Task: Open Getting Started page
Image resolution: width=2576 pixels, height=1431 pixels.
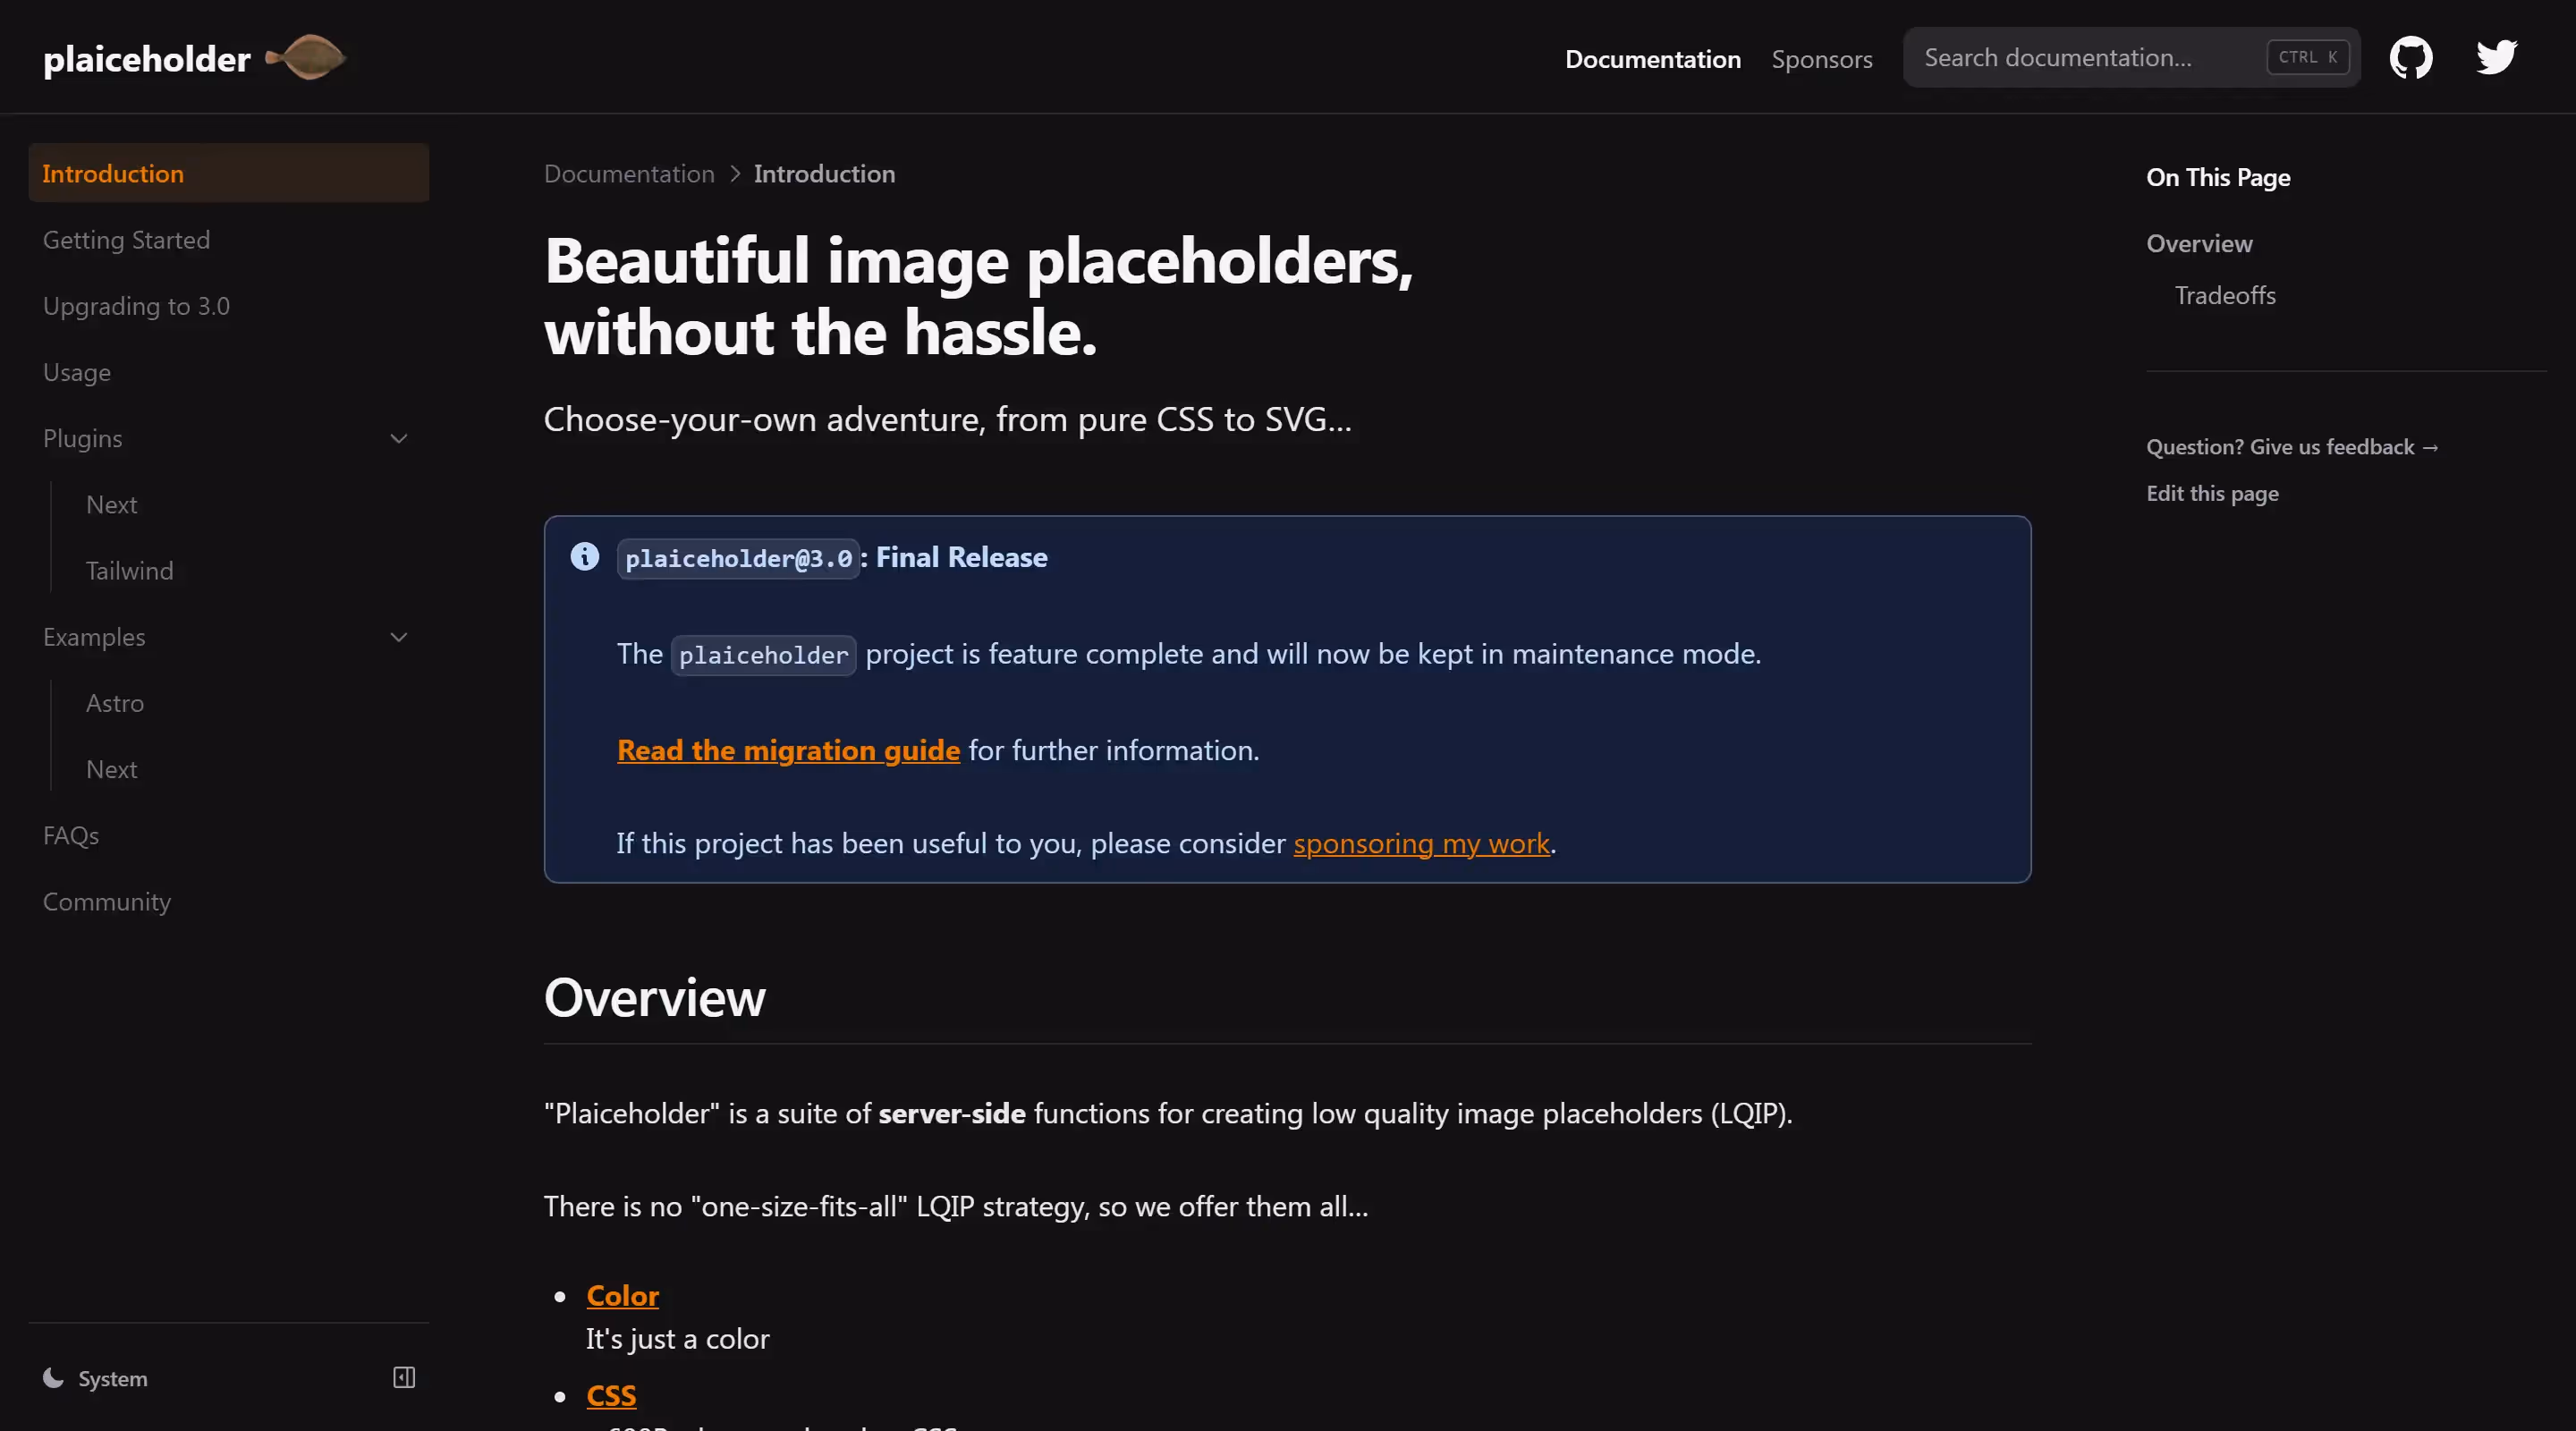Action: (127, 240)
